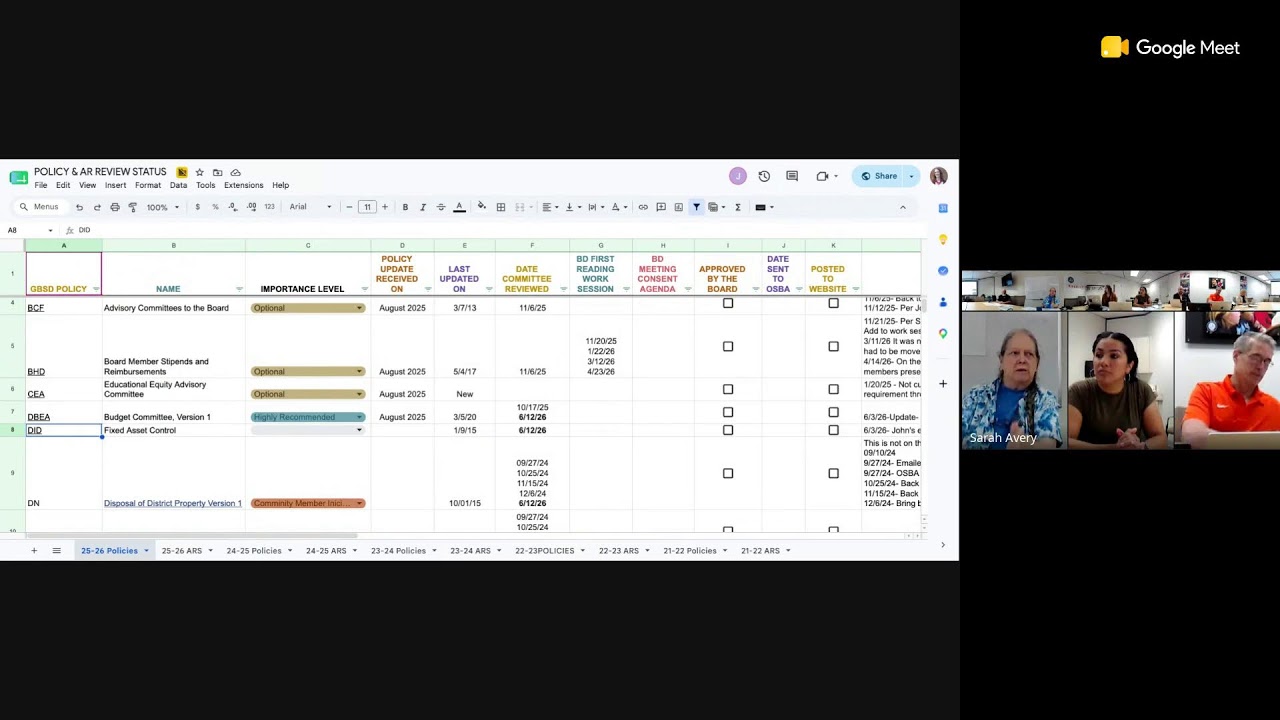Open the Name box cell reference
Screen dimensions: 1280x720
tap(29, 230)
